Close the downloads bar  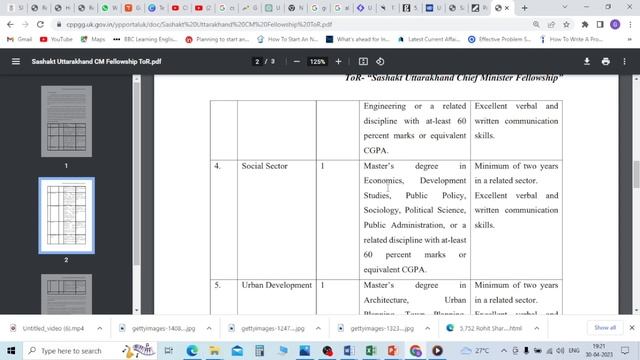pyautogui.click(x=632, y=328)
